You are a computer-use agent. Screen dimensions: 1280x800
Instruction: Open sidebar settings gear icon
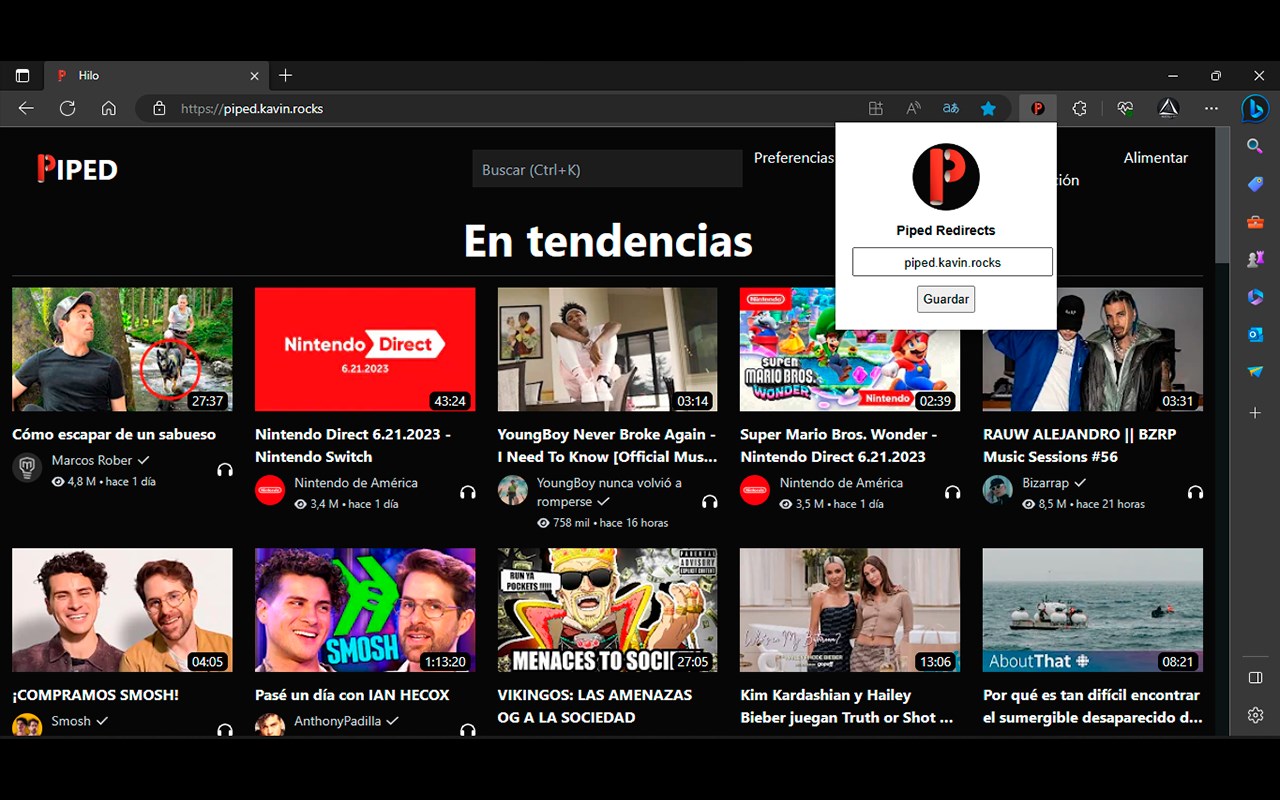(1255, 715)
